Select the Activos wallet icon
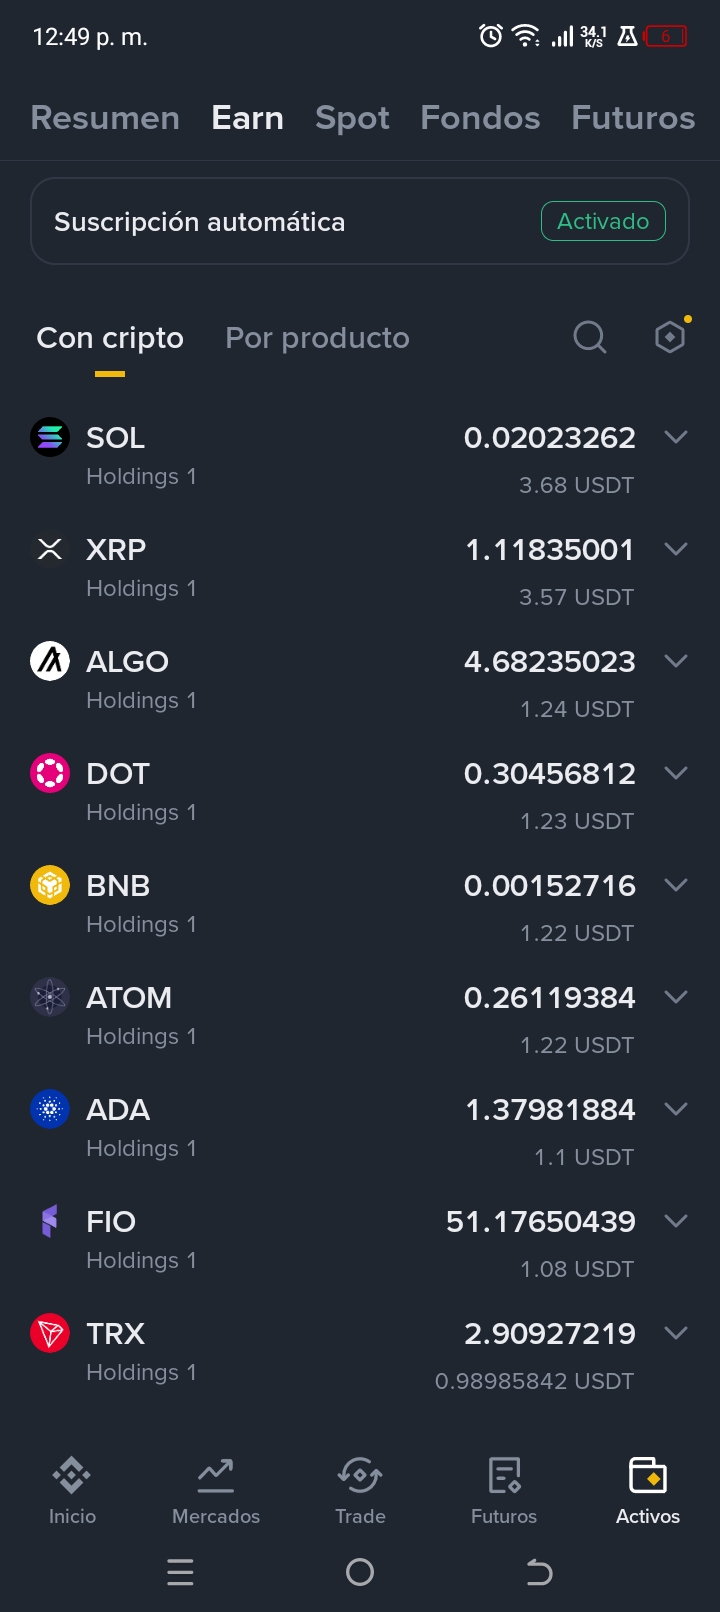Image resolution: width=720 pixels, height=1612 pixels. (648, 1476)
